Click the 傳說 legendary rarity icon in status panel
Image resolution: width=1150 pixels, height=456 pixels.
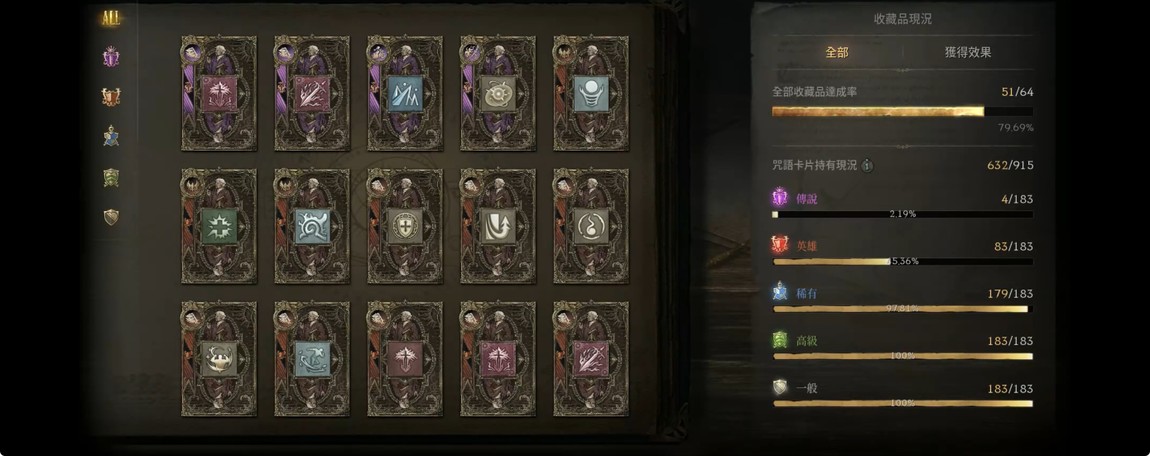pos(780,199)
